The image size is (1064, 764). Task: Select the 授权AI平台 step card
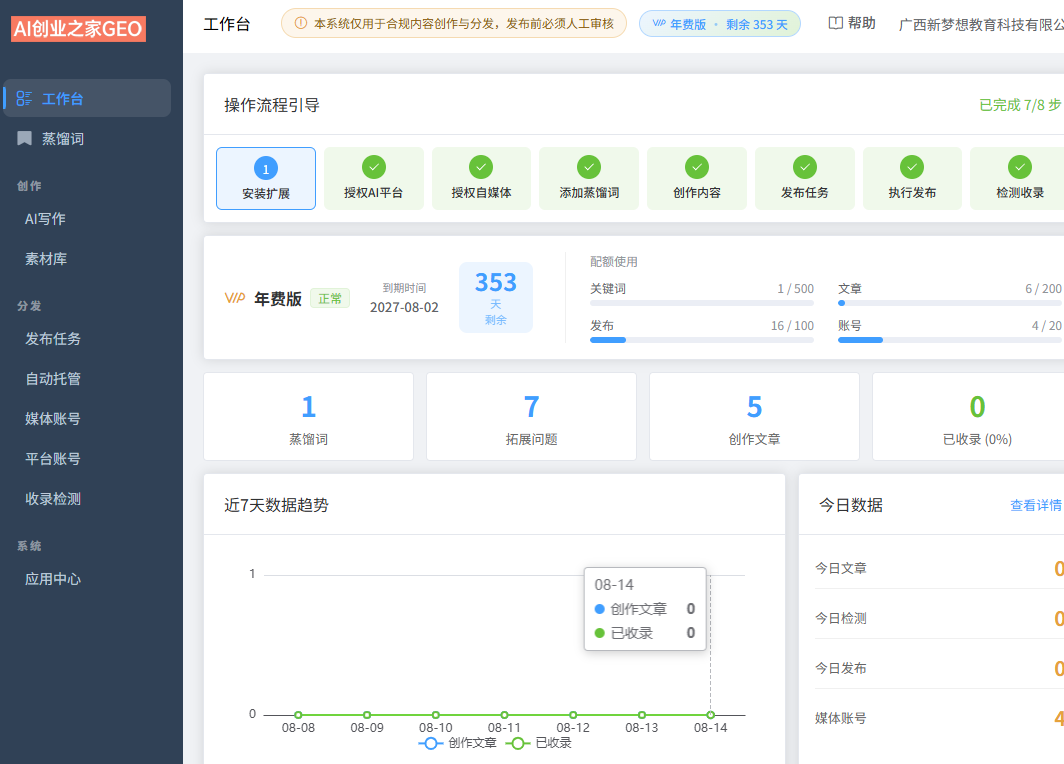click(x=373, y=178)
